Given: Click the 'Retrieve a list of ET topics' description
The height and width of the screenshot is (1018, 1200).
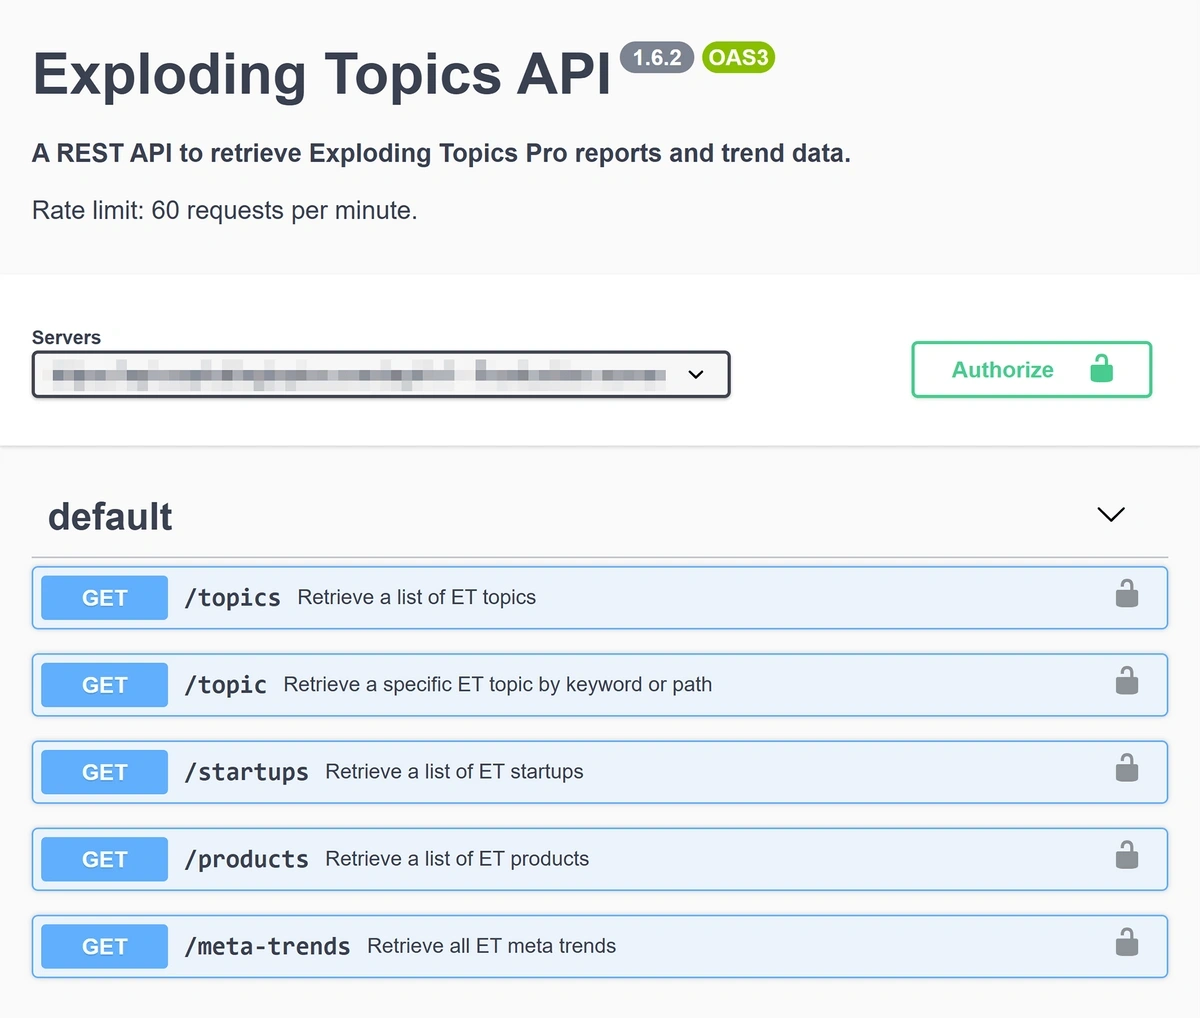Looking at the screenshot, I should point(416,598).
